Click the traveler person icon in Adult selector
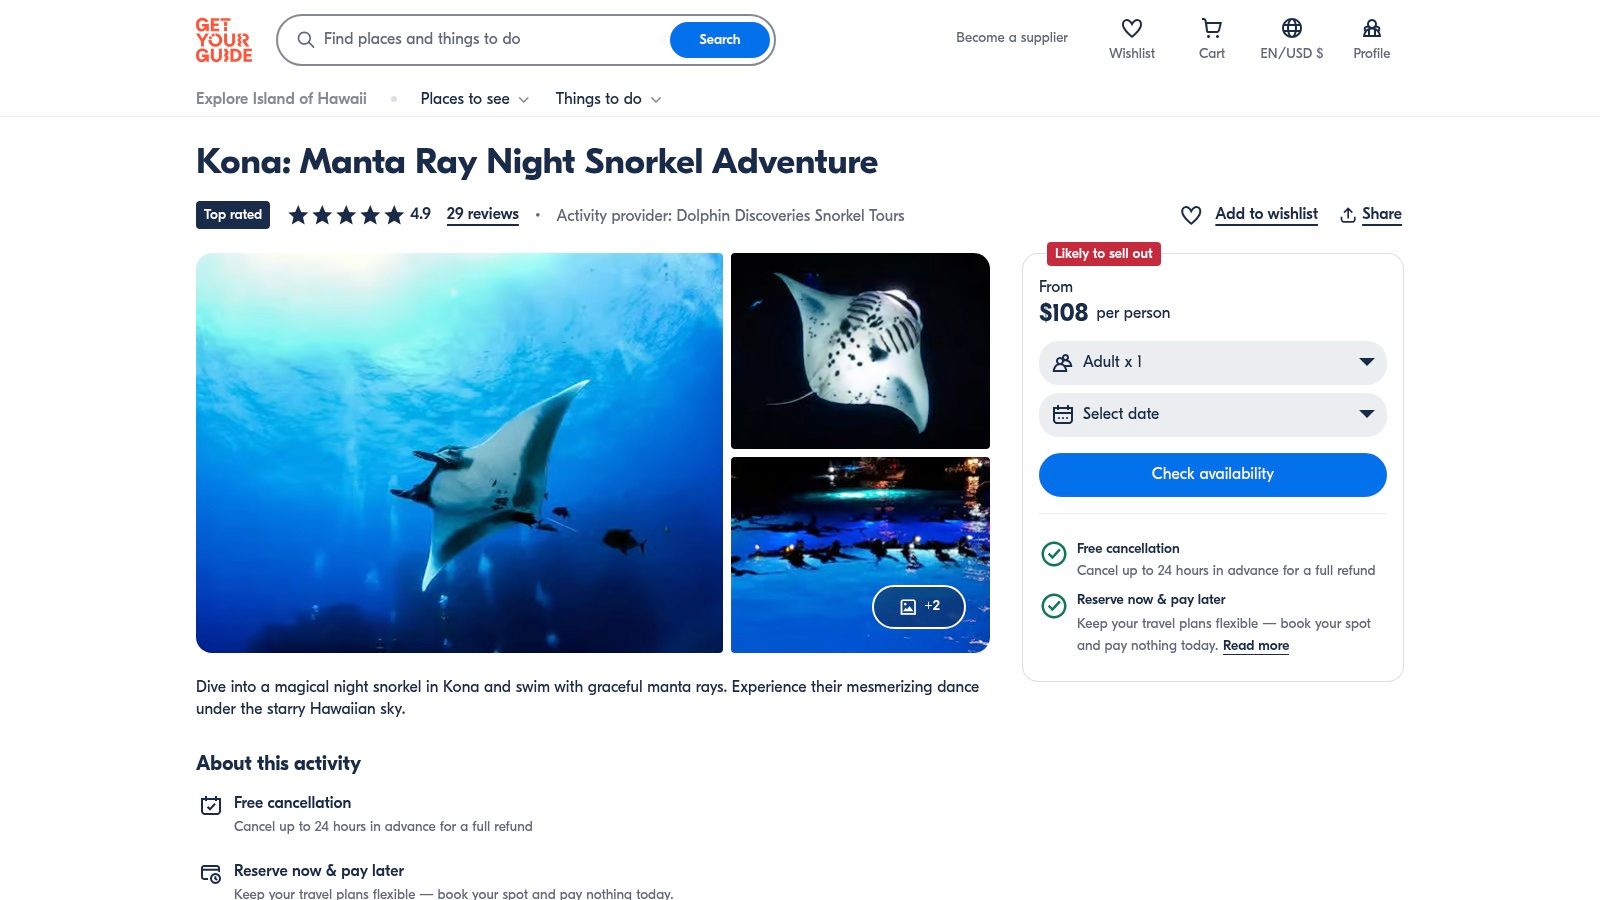This screenshot has height=900, width=1600. click(1063, 362)
